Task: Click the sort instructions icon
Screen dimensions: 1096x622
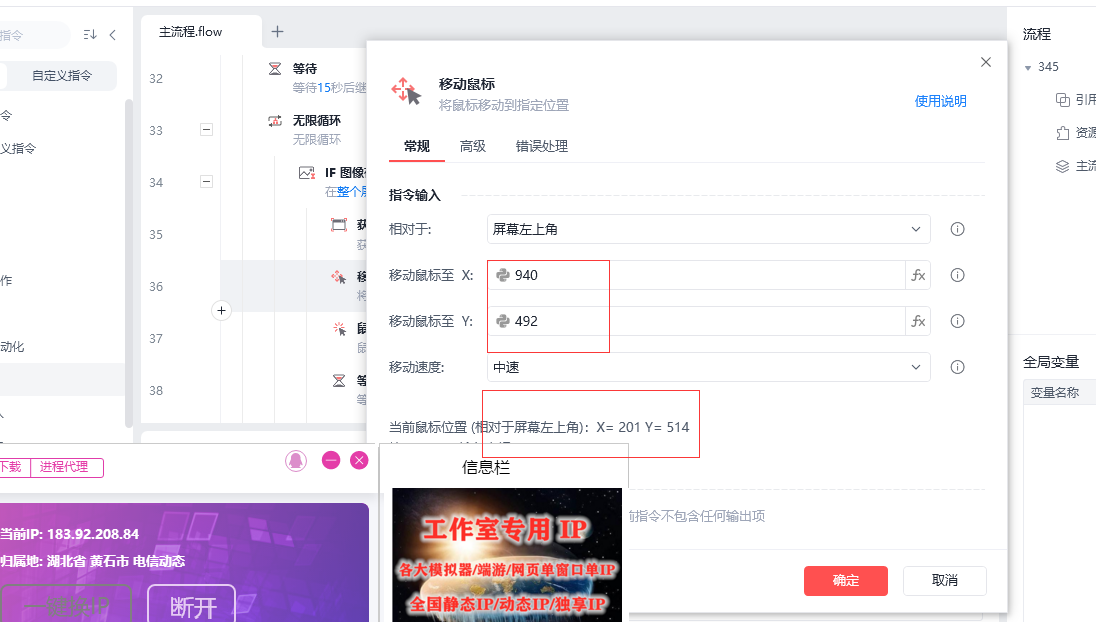Action: [x=89, y=35]
